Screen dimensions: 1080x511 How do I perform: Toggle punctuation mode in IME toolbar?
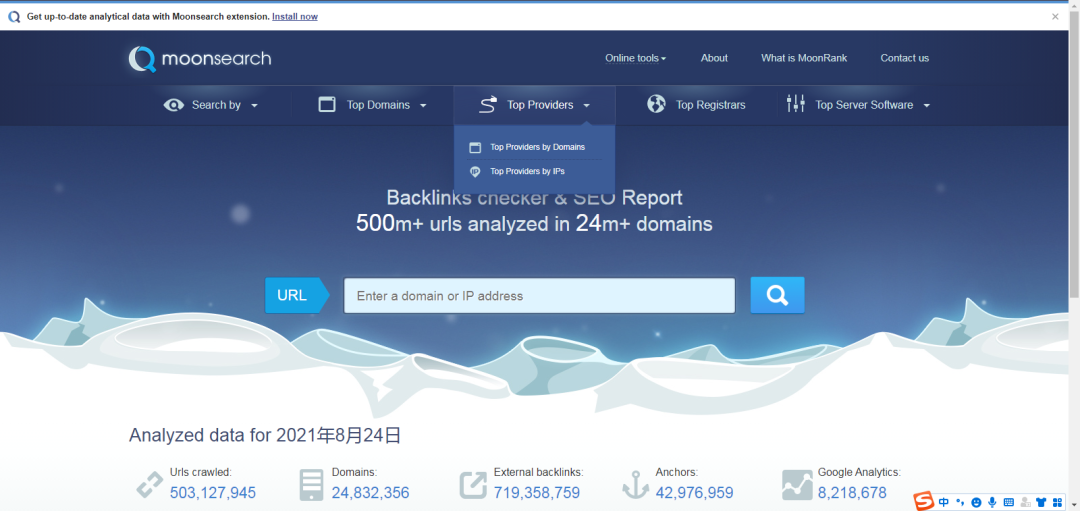960,502
